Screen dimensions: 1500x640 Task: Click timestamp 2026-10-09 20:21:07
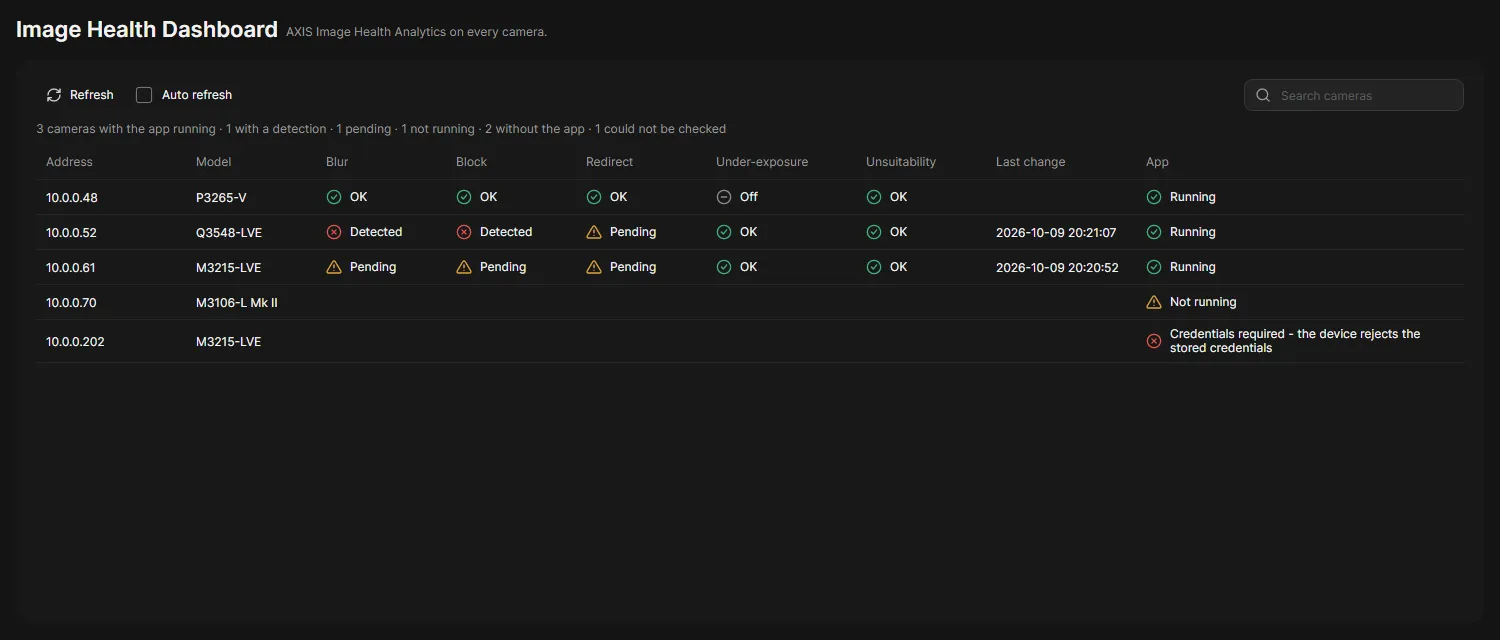(1056, 233)
